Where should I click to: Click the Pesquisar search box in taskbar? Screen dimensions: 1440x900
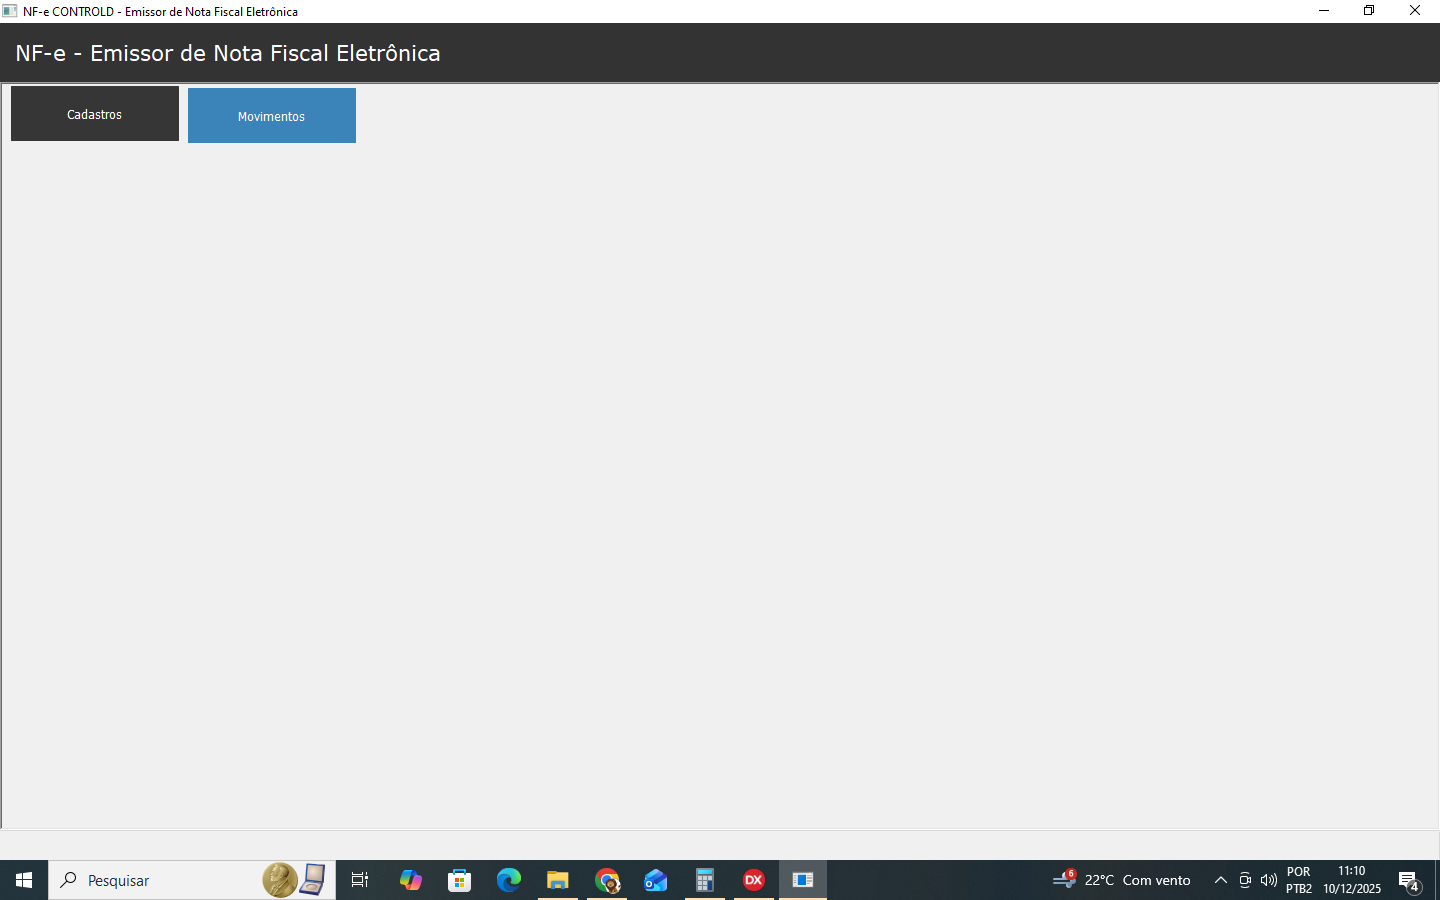pyautogui.click(x=160, y=880)
